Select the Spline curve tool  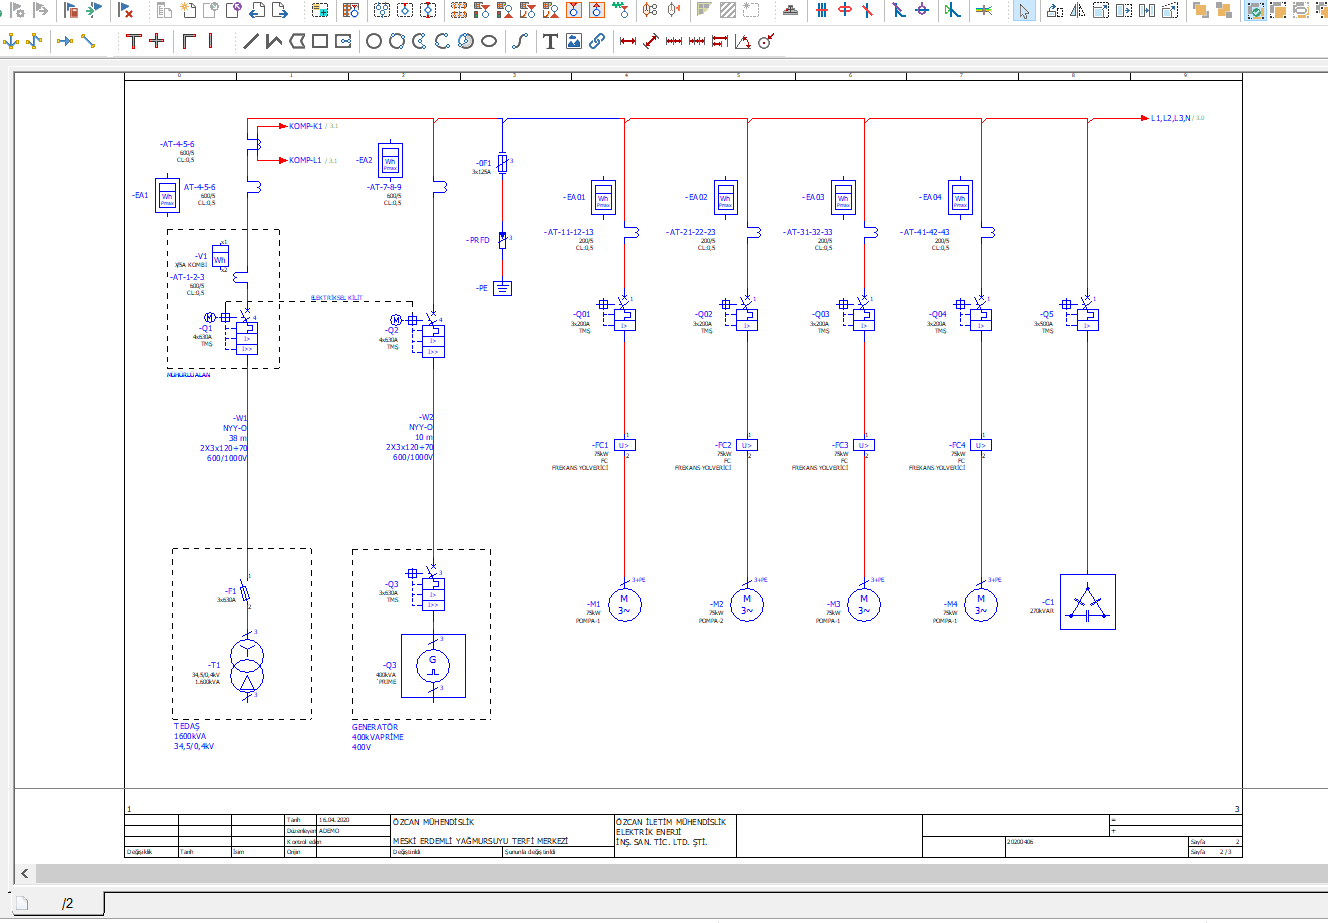[519, 42]
